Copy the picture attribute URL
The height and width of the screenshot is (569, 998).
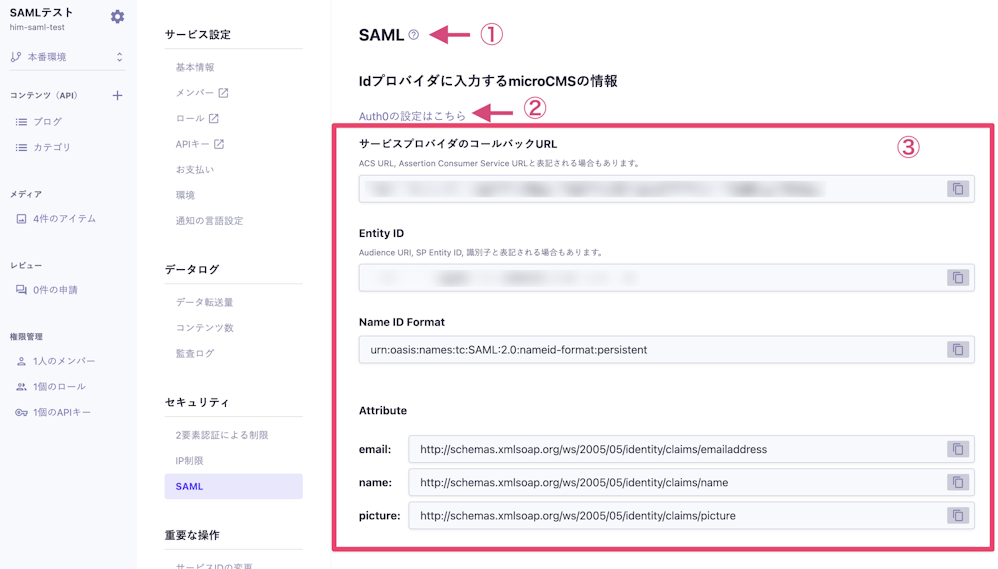pos(957,515)
